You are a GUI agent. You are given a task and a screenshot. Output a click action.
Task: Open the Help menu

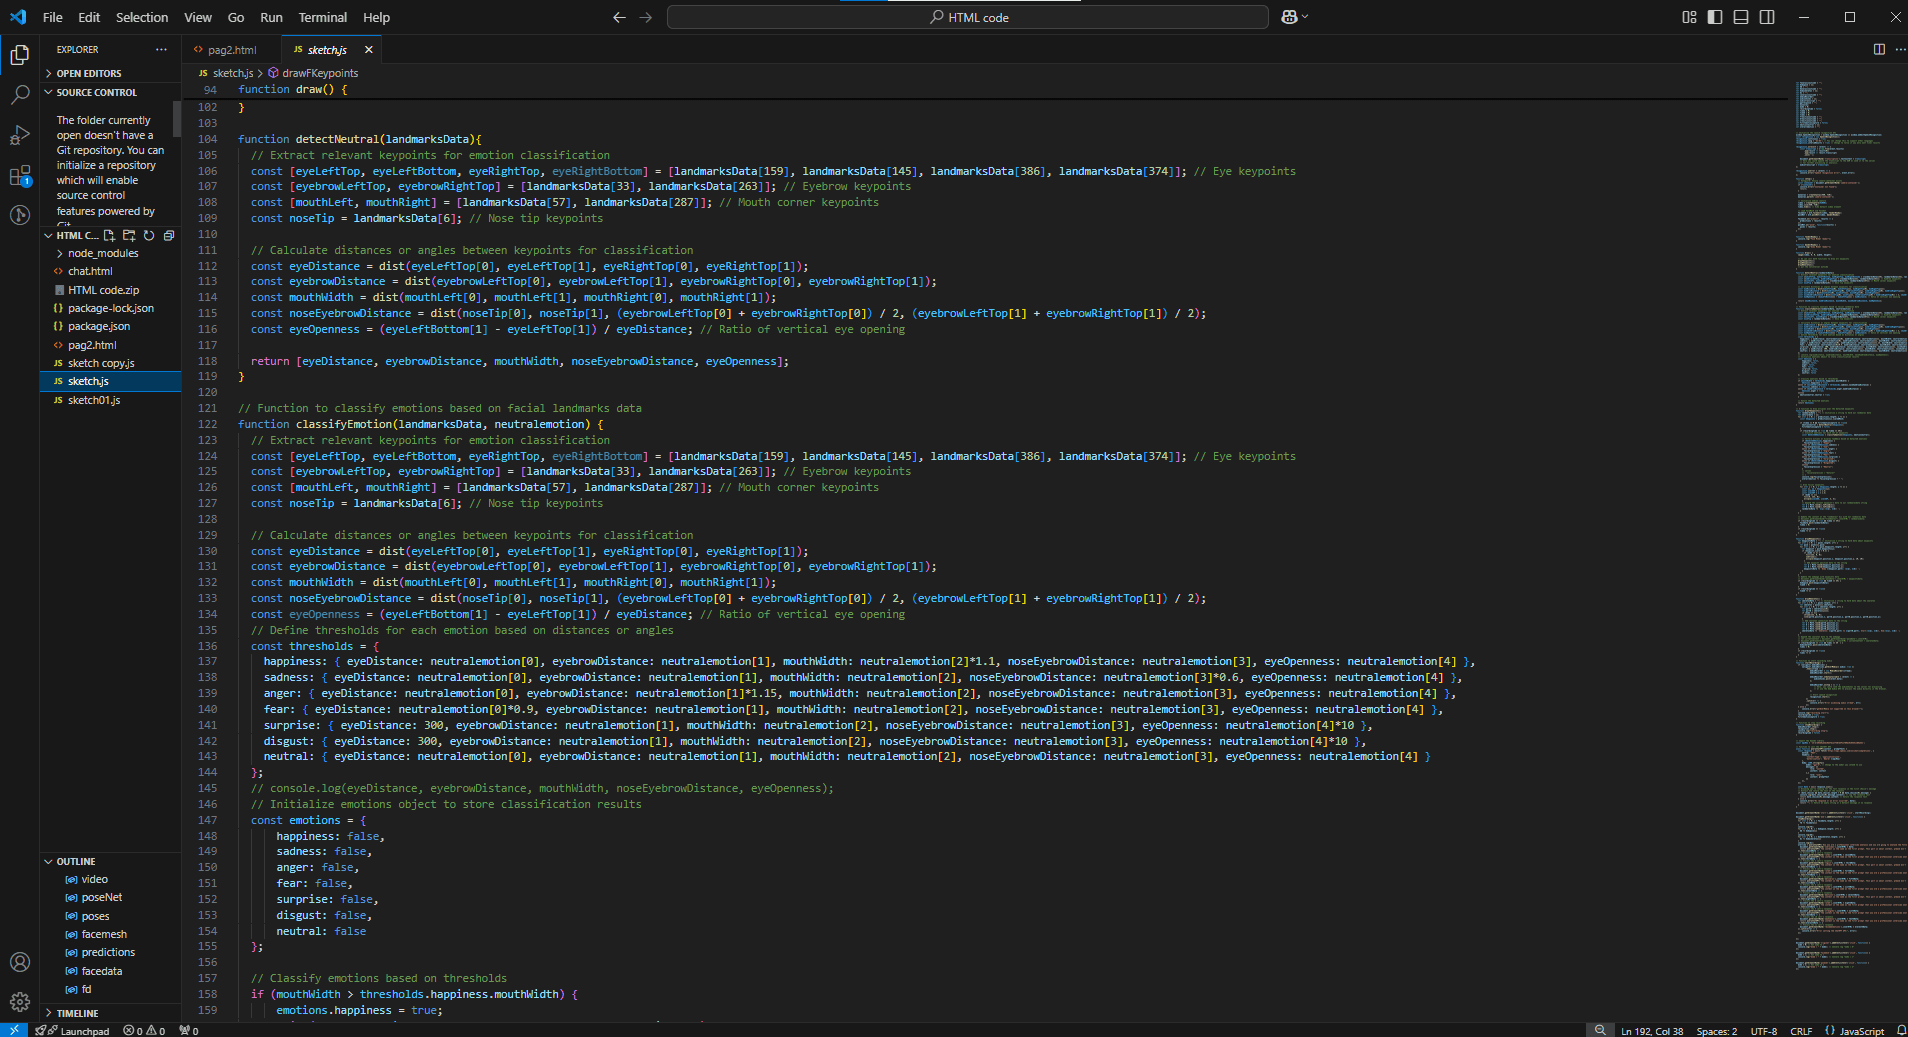tap(377, 17)
